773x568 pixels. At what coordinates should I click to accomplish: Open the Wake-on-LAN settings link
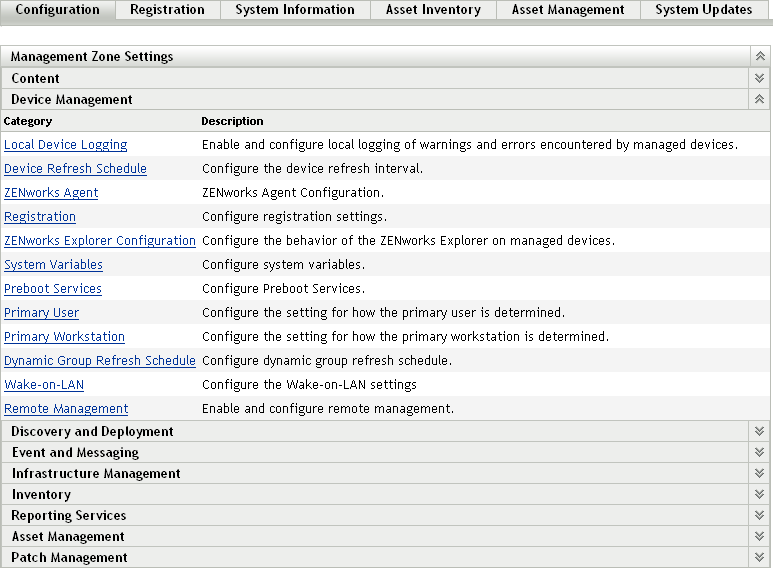[x=44, y=385]
